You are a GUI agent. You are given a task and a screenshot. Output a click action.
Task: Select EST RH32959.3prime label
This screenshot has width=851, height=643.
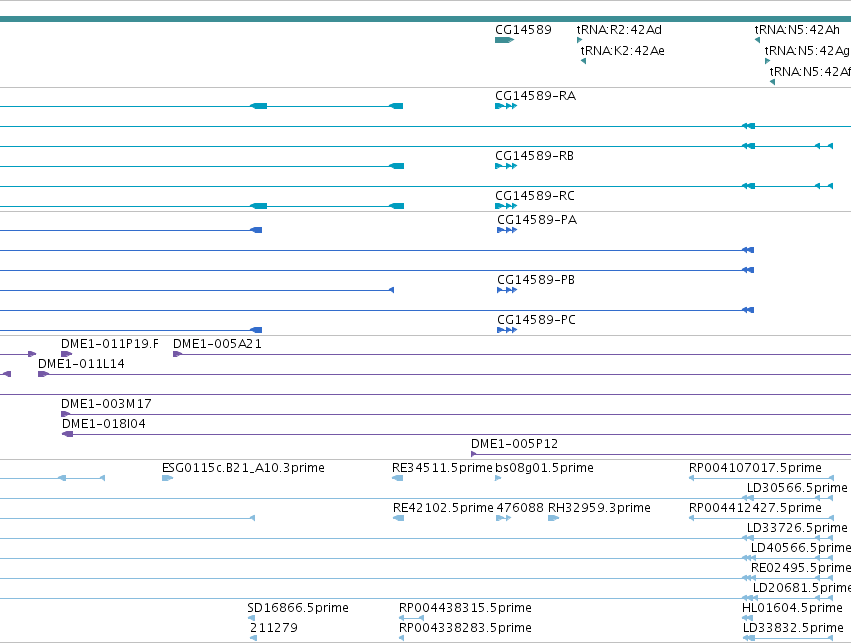pos(599,508)
